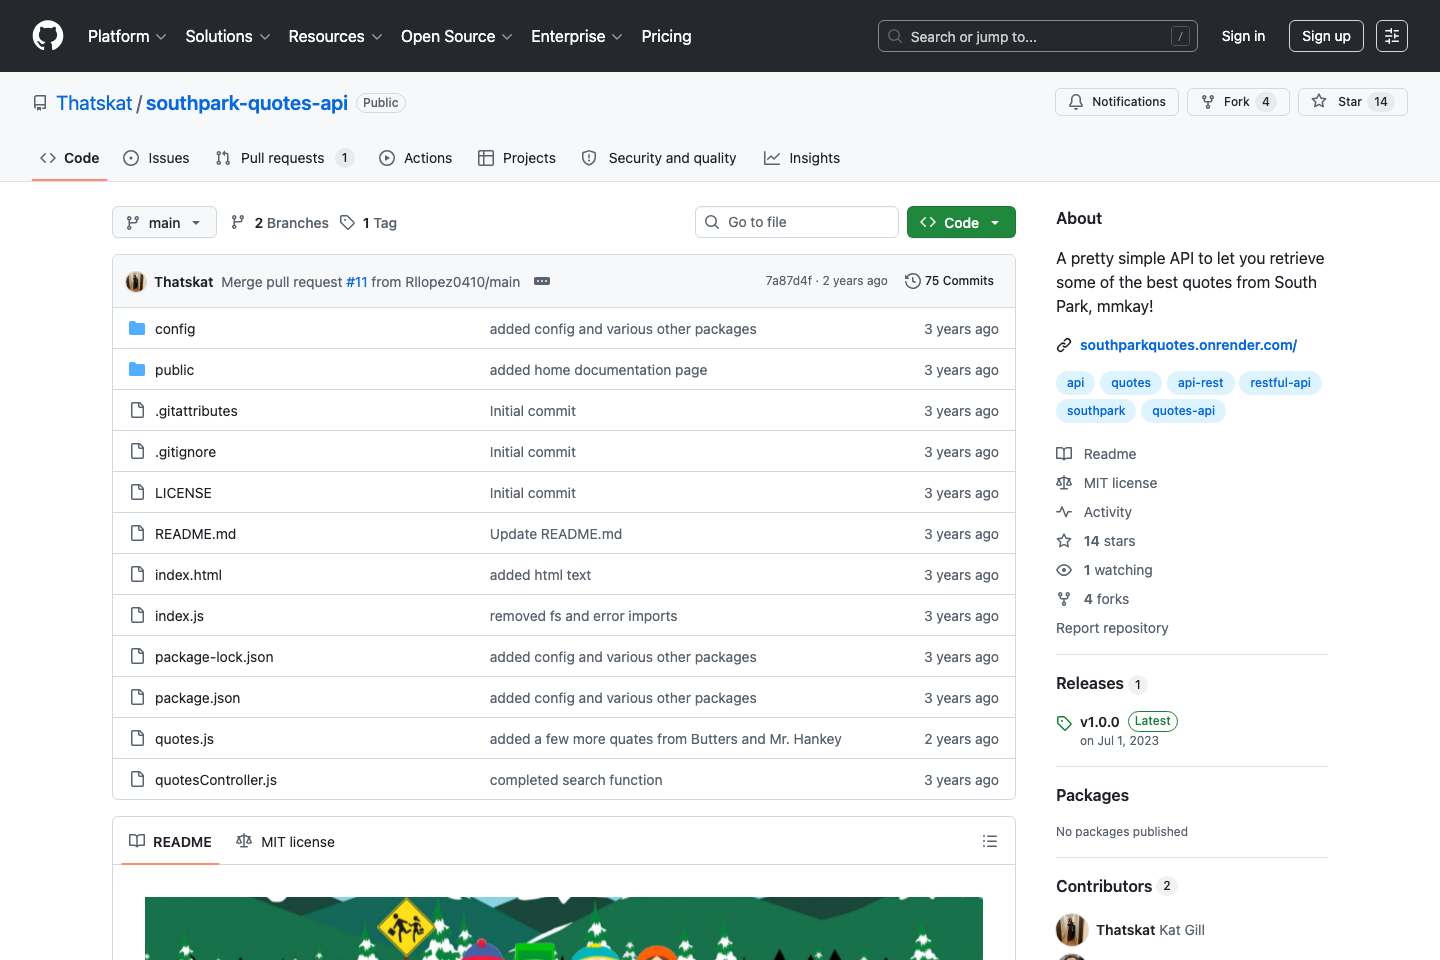Star the southpark-quotes-api repository
1440x960 pixels.
tap(1351, 102)
